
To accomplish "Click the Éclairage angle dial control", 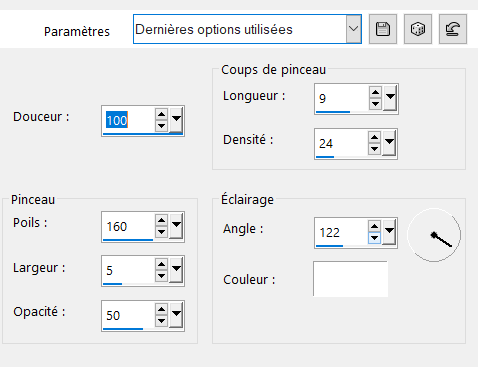I will 434,235.
